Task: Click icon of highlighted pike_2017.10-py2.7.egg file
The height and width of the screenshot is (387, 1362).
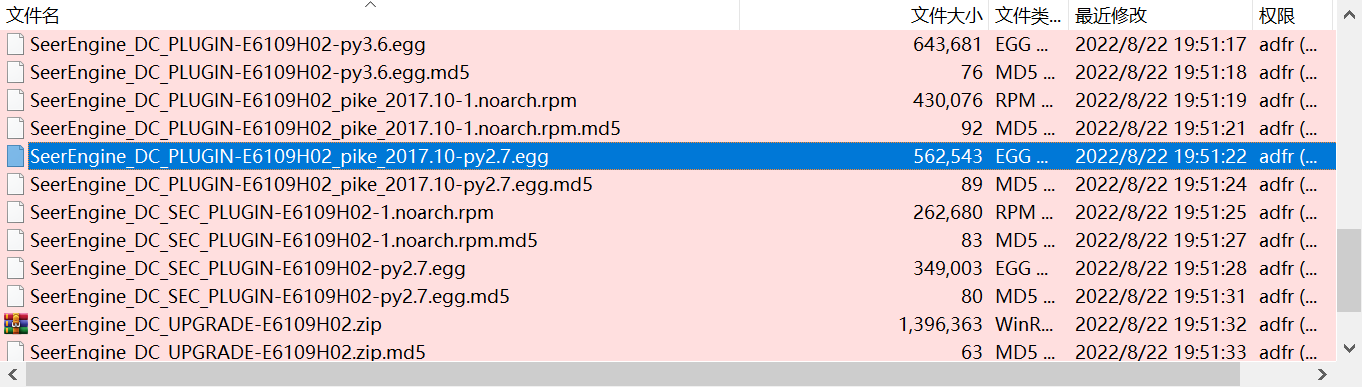Action: pos(15,156)
